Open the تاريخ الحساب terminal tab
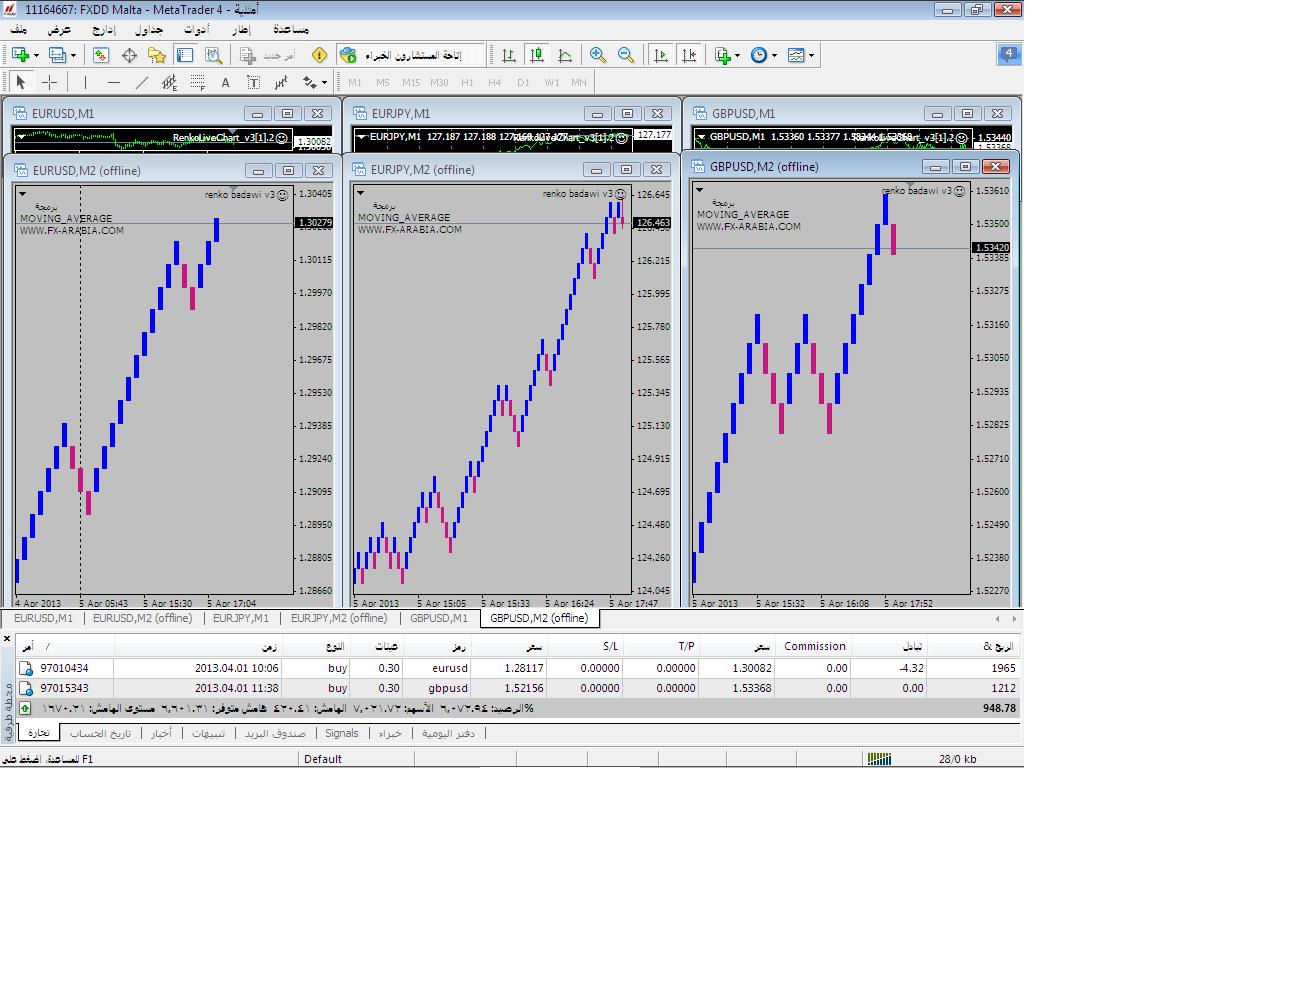 pos(100,733)
